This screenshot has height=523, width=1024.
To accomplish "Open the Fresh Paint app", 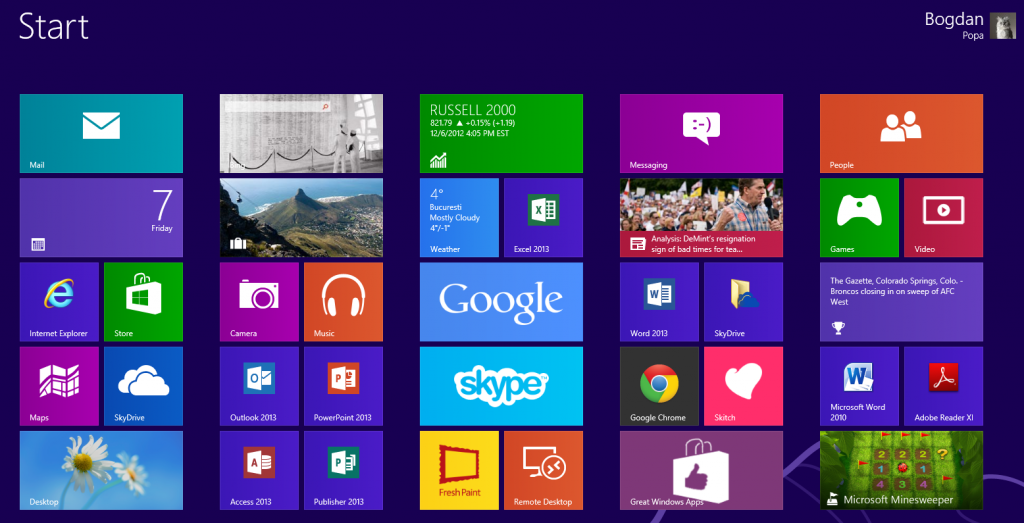I will point(459,469).
